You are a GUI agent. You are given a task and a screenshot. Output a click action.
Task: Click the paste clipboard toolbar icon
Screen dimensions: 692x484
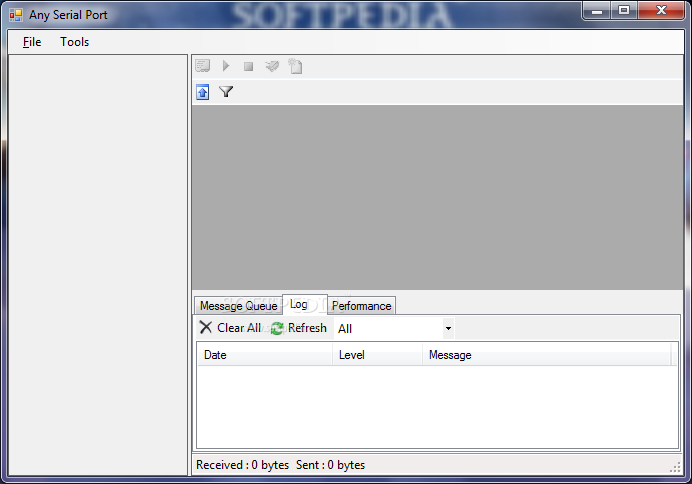click(295, 66)
